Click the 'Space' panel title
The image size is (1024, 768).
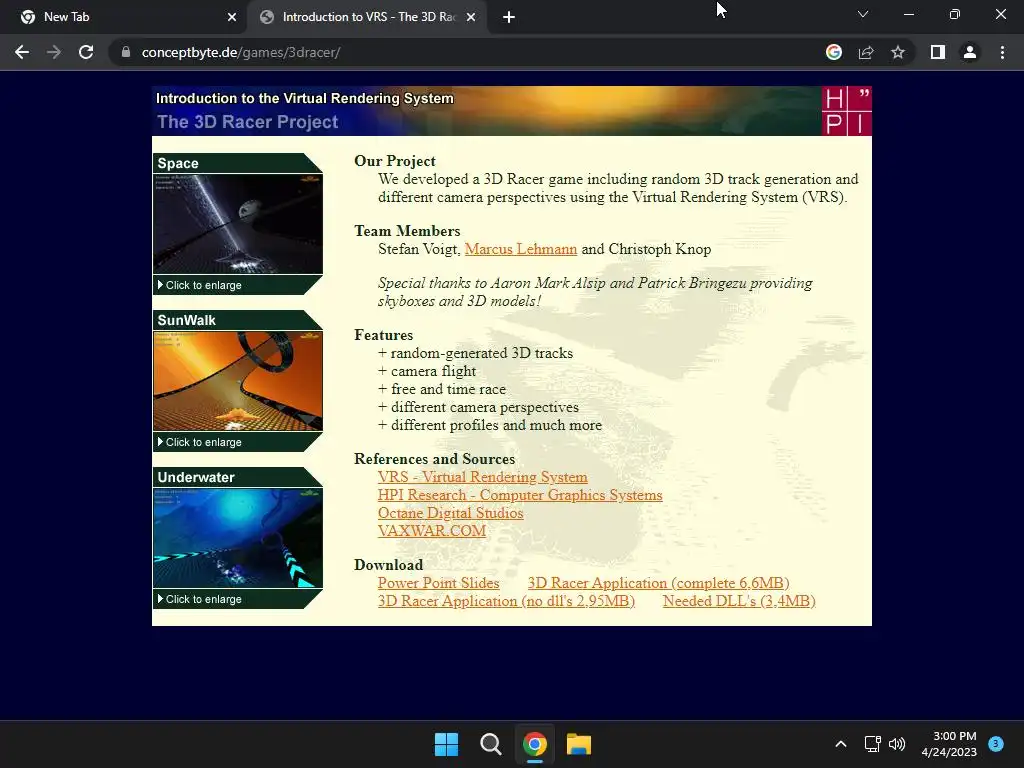pos(178,163)
